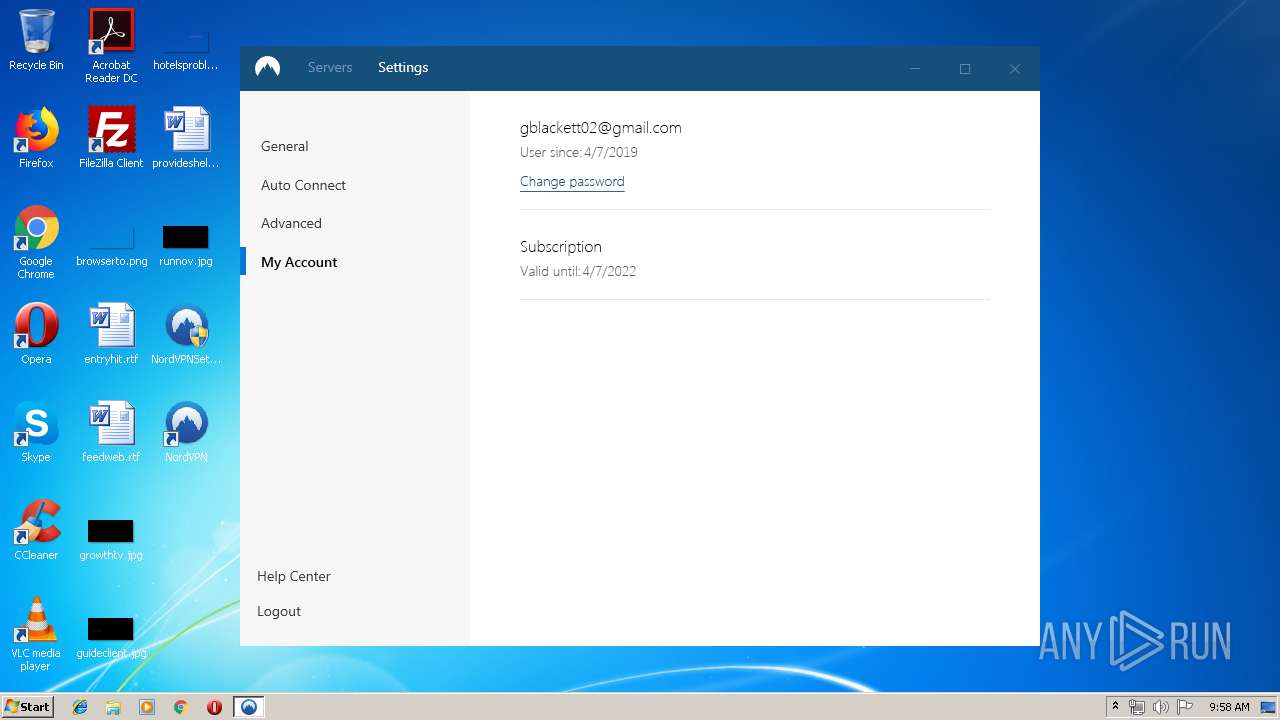Open Auto Connect settings
1280x720 pixels.
pos(303,185)
